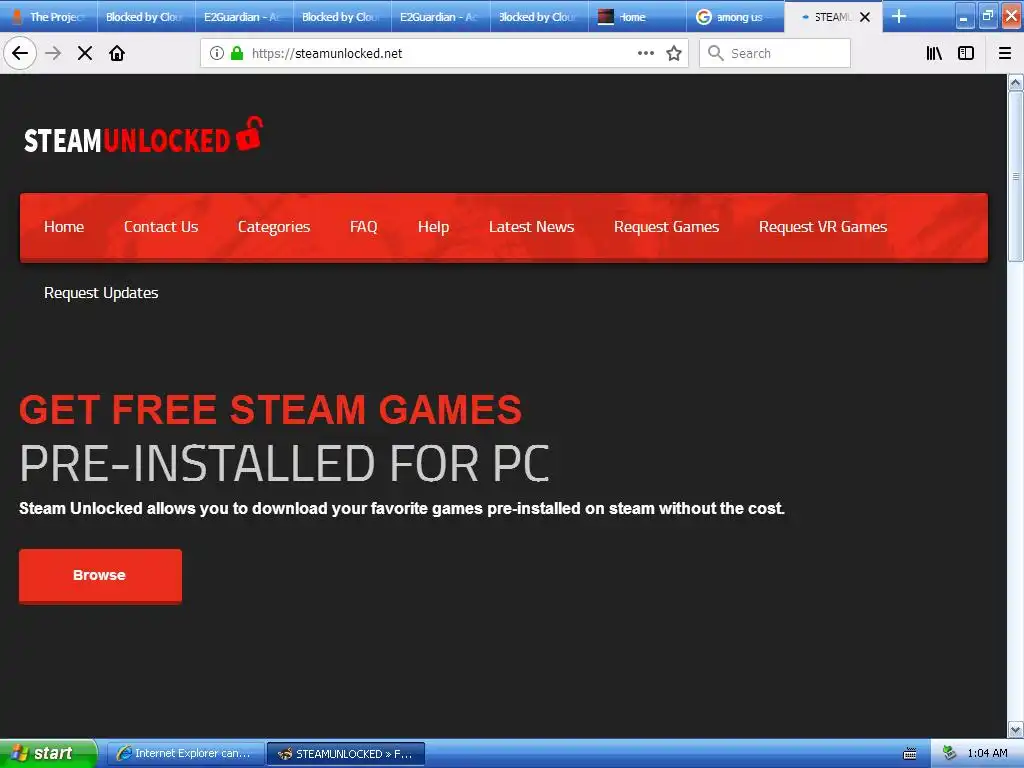Stop loading the page with X button

[x=85, y=53]
